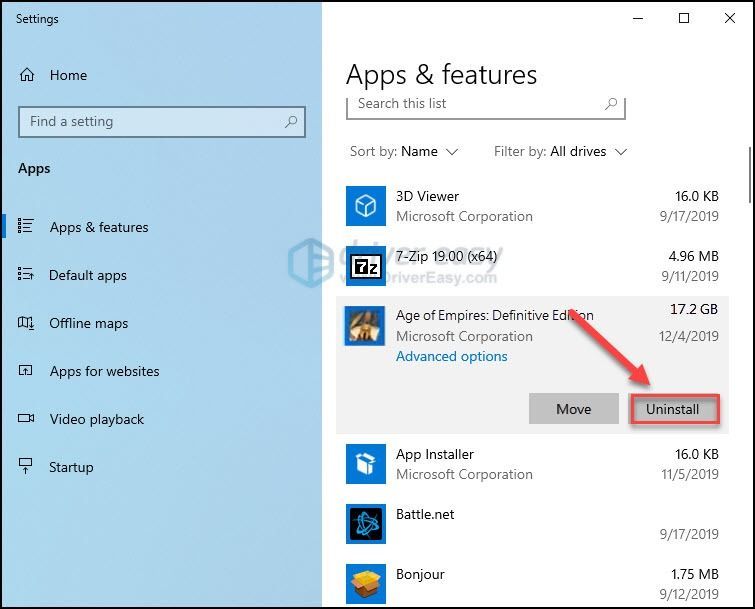Click the 1.75 MB size value

tap(694, 574)
